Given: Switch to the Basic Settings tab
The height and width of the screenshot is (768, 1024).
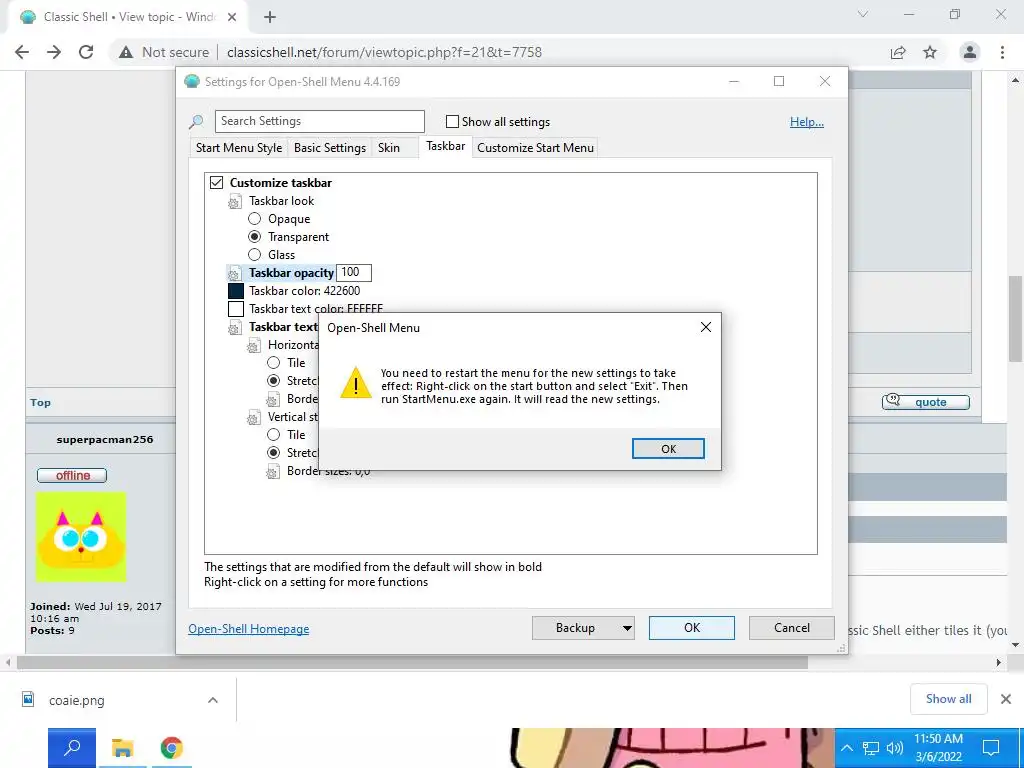Looking at the screenshot, I should (x=330, y=148).
